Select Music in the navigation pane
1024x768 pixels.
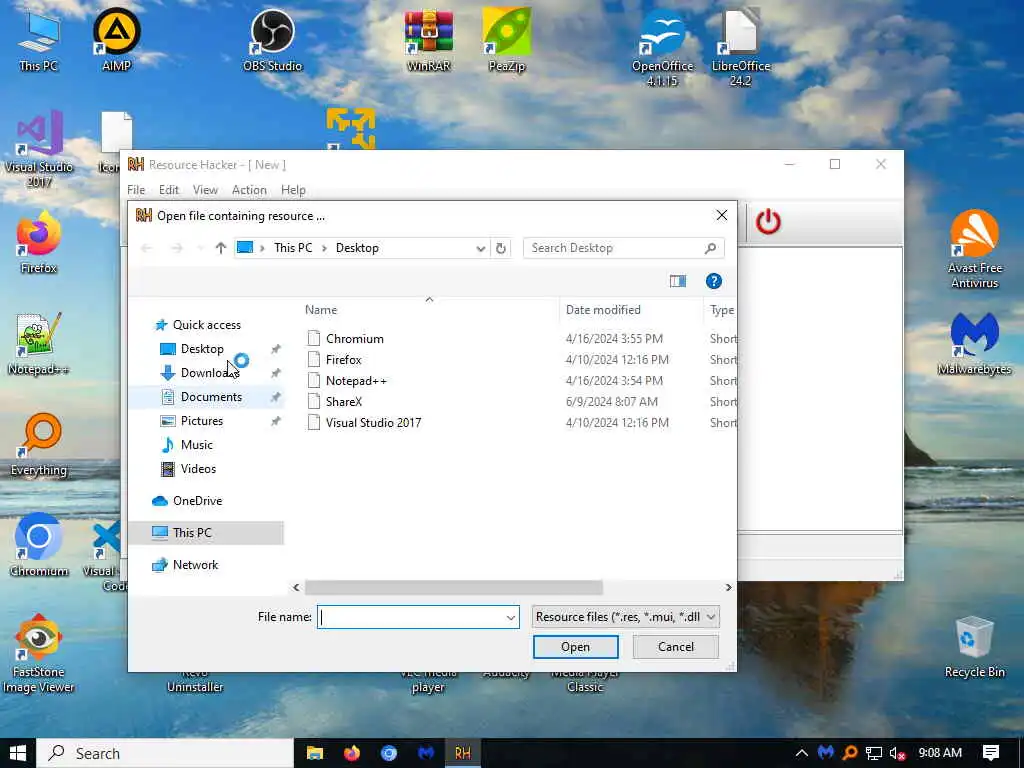[197, 445]
